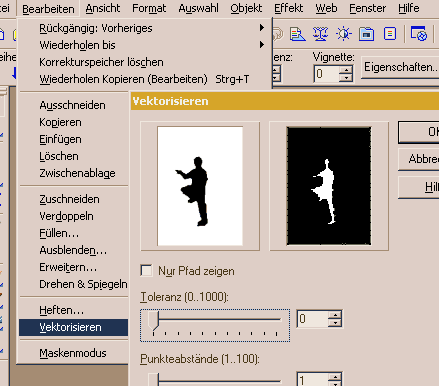Click the color balance scales icon

[x=320, y=34]
